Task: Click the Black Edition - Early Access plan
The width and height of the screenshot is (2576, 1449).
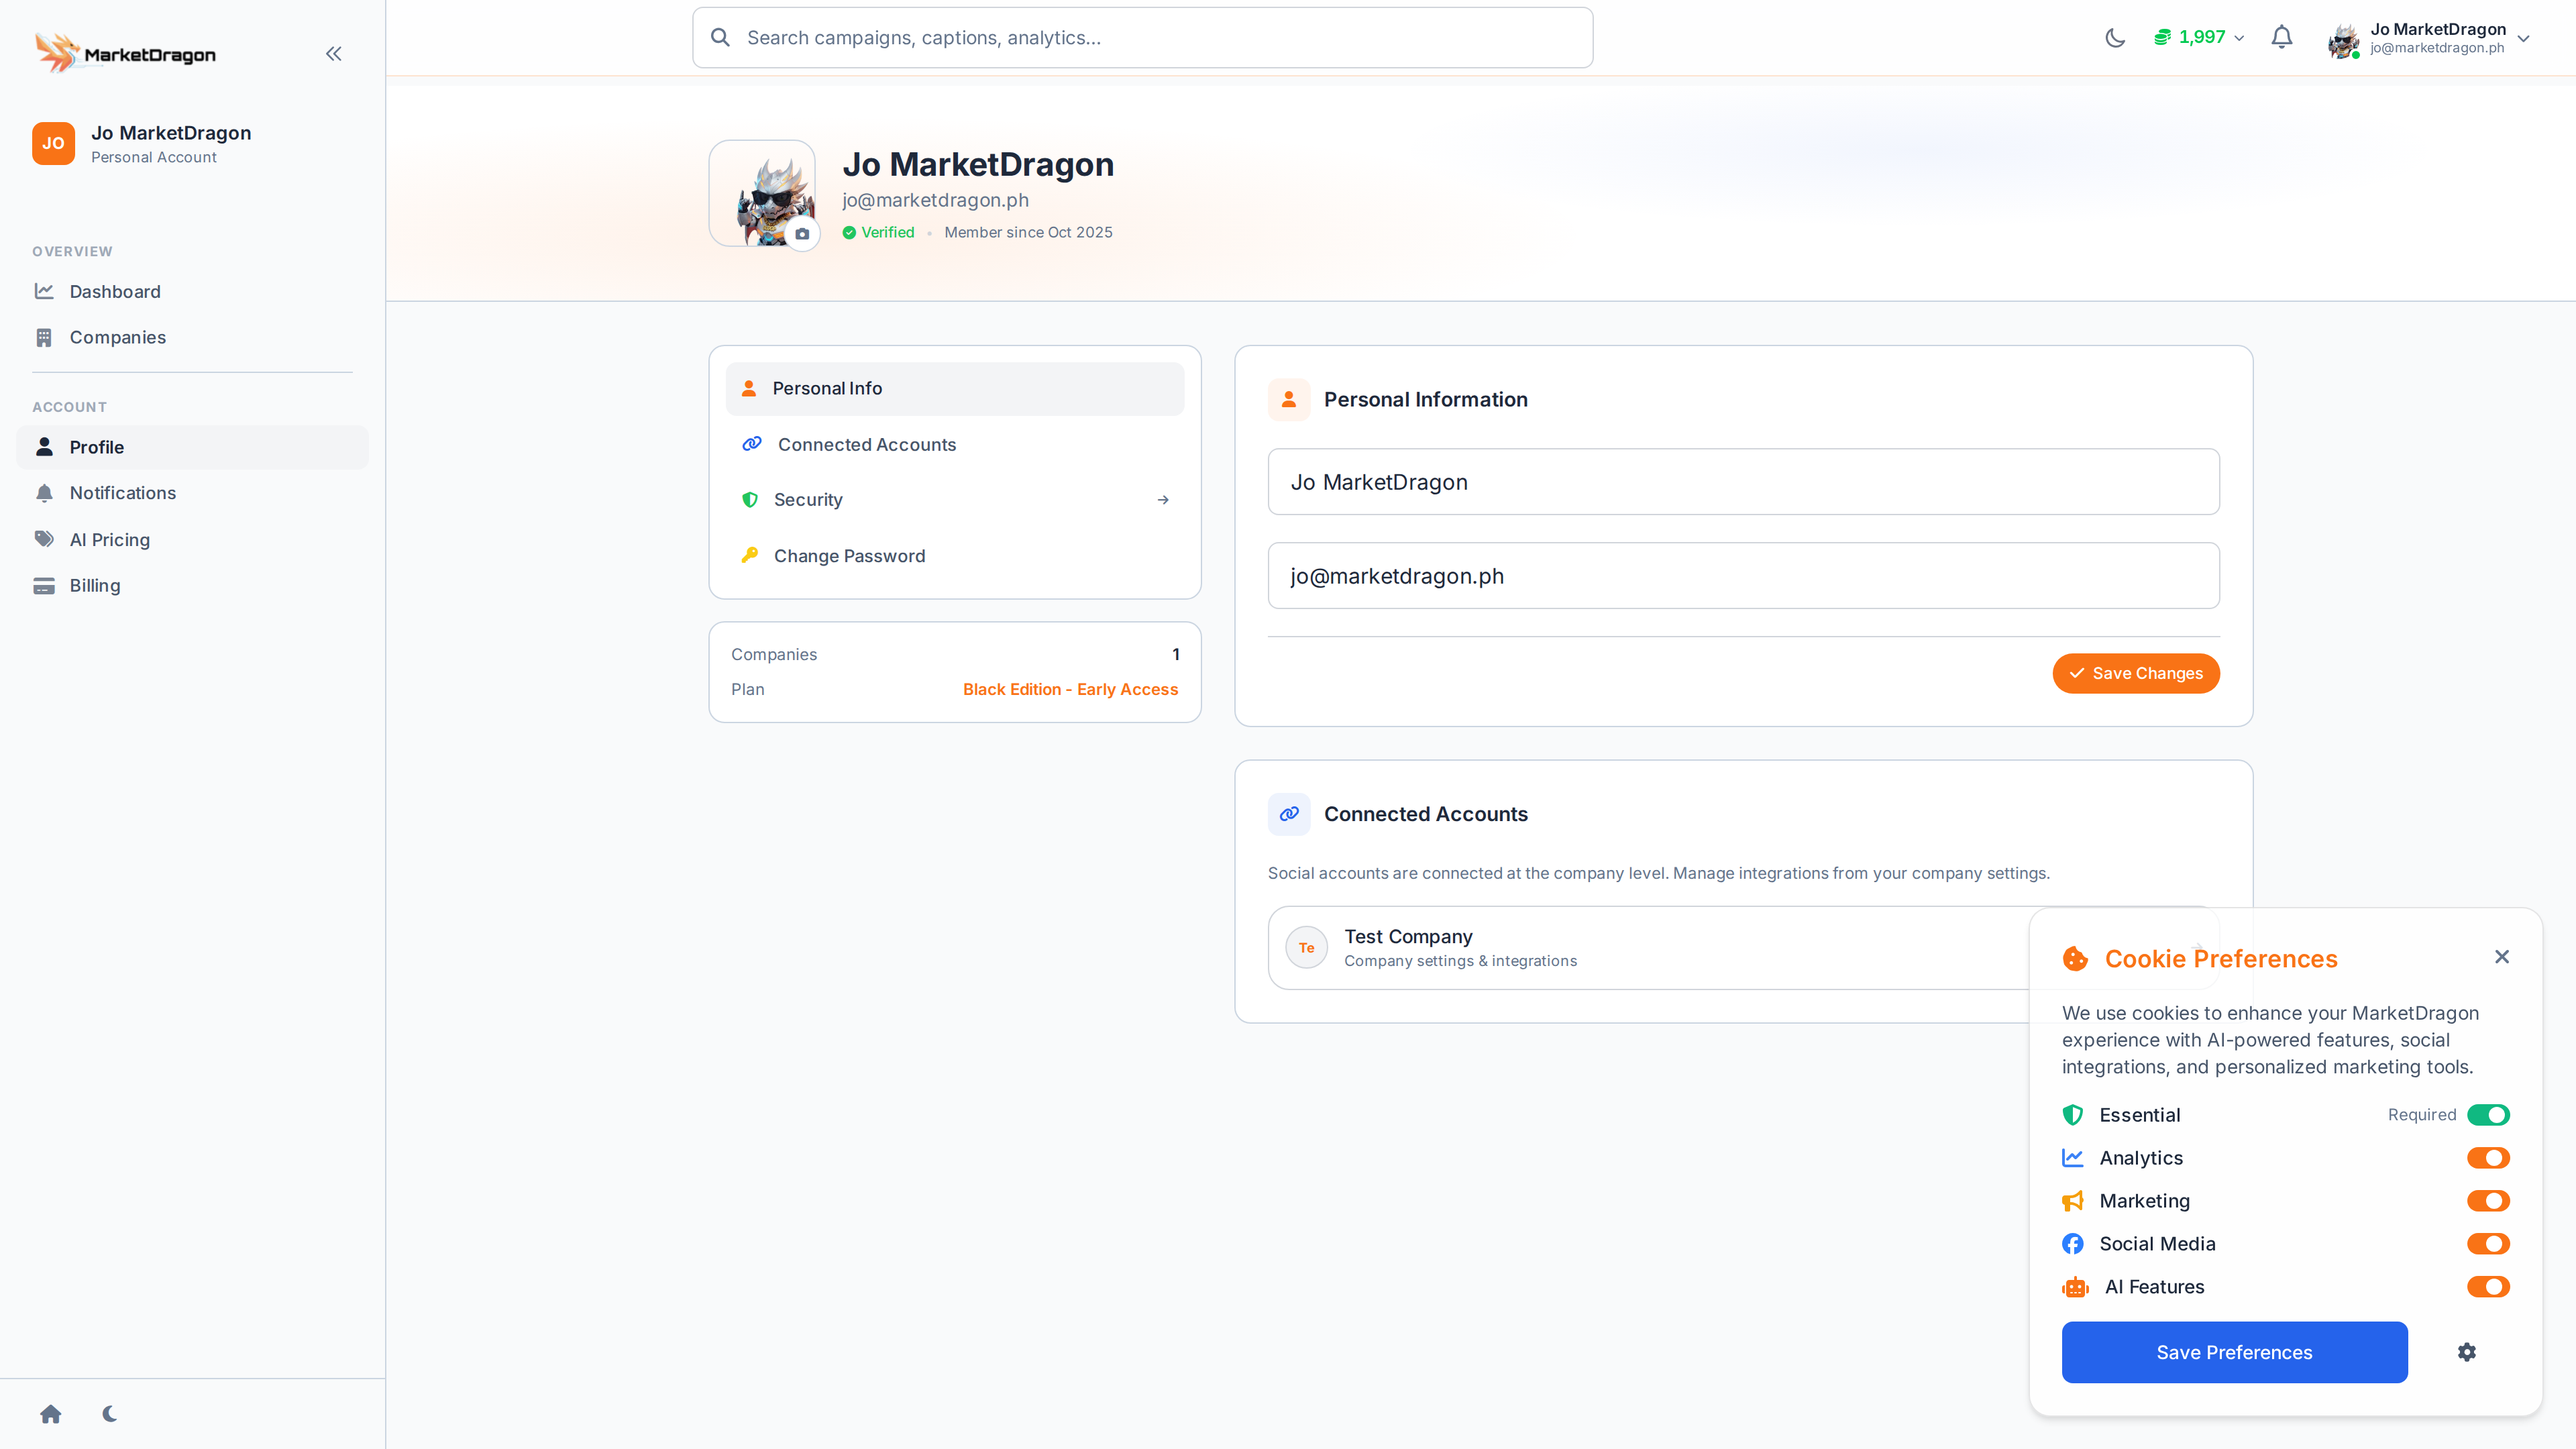Action: coord(1070,690)
